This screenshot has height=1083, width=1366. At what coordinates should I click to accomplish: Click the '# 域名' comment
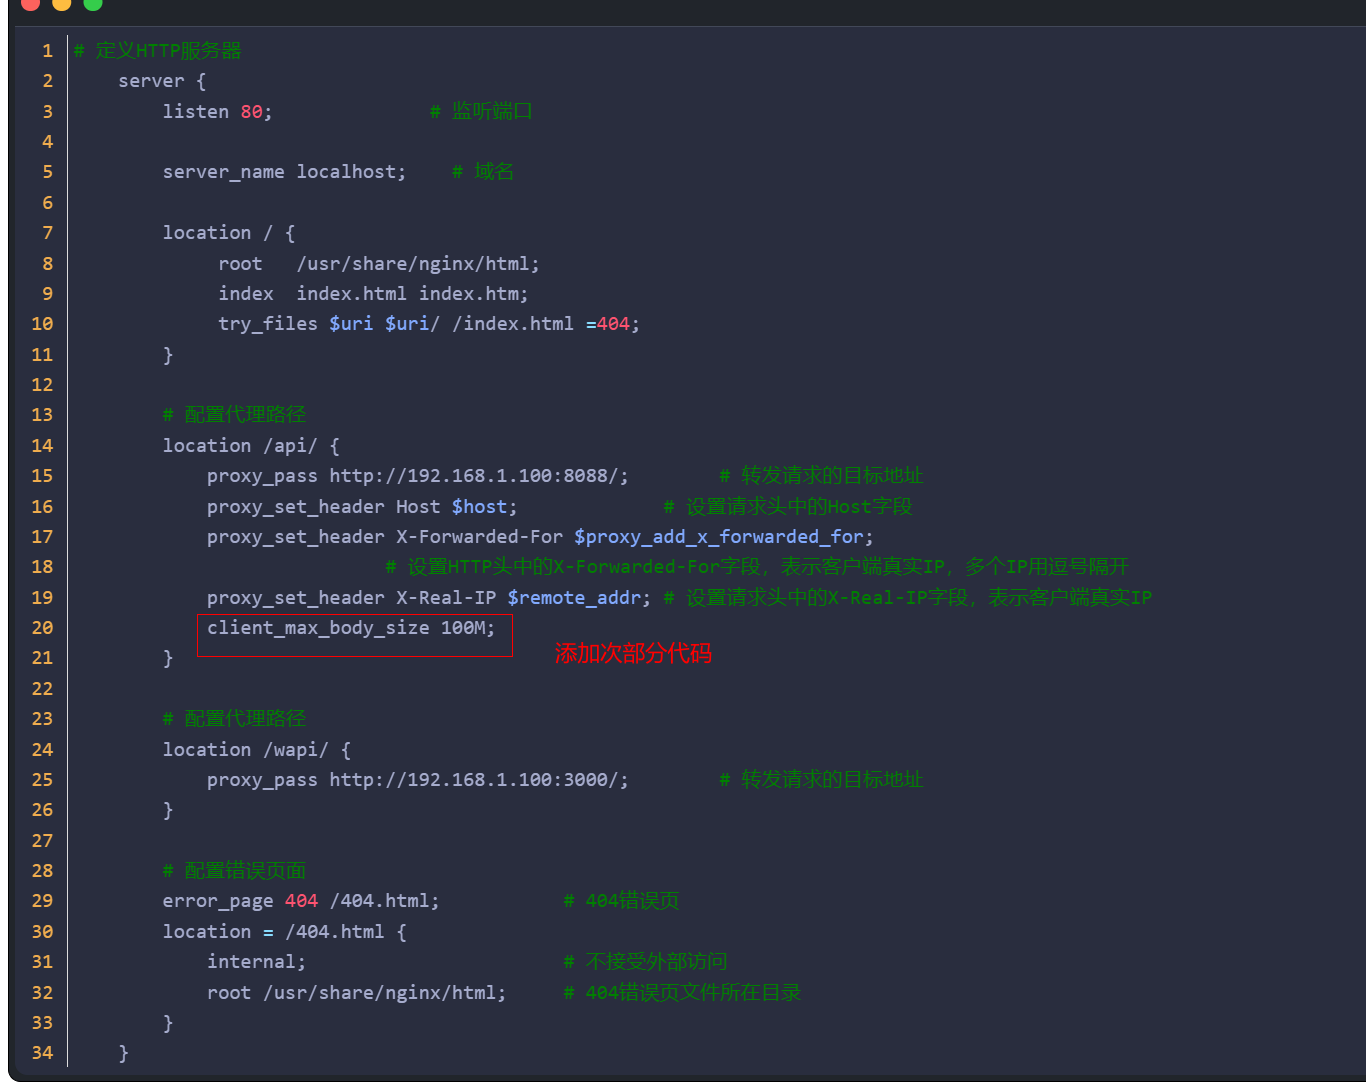tap(482, 171)
